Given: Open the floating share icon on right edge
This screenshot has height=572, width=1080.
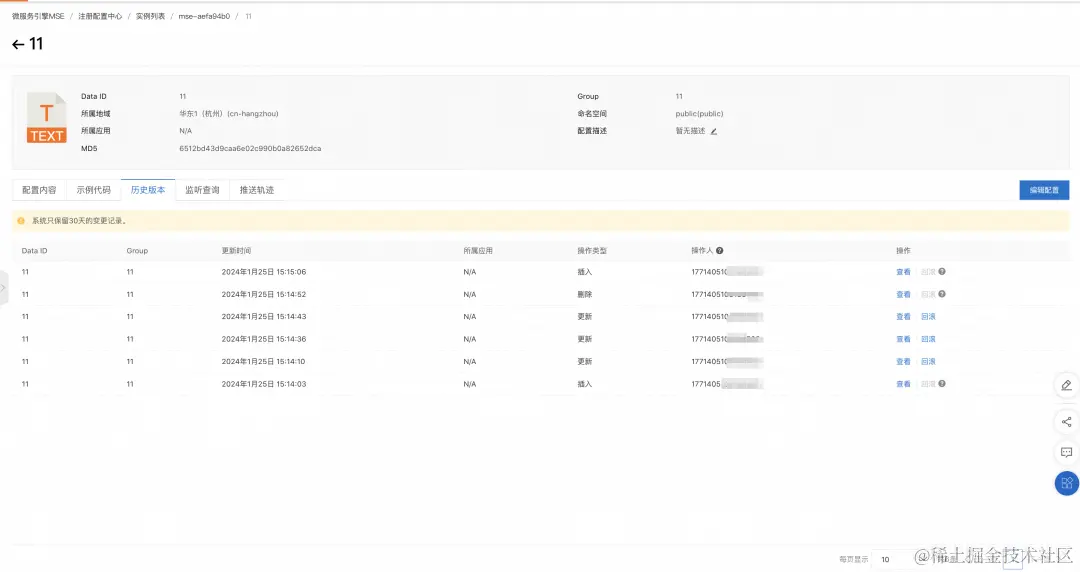Looking at the screenshot, I should click(1066, 422).
